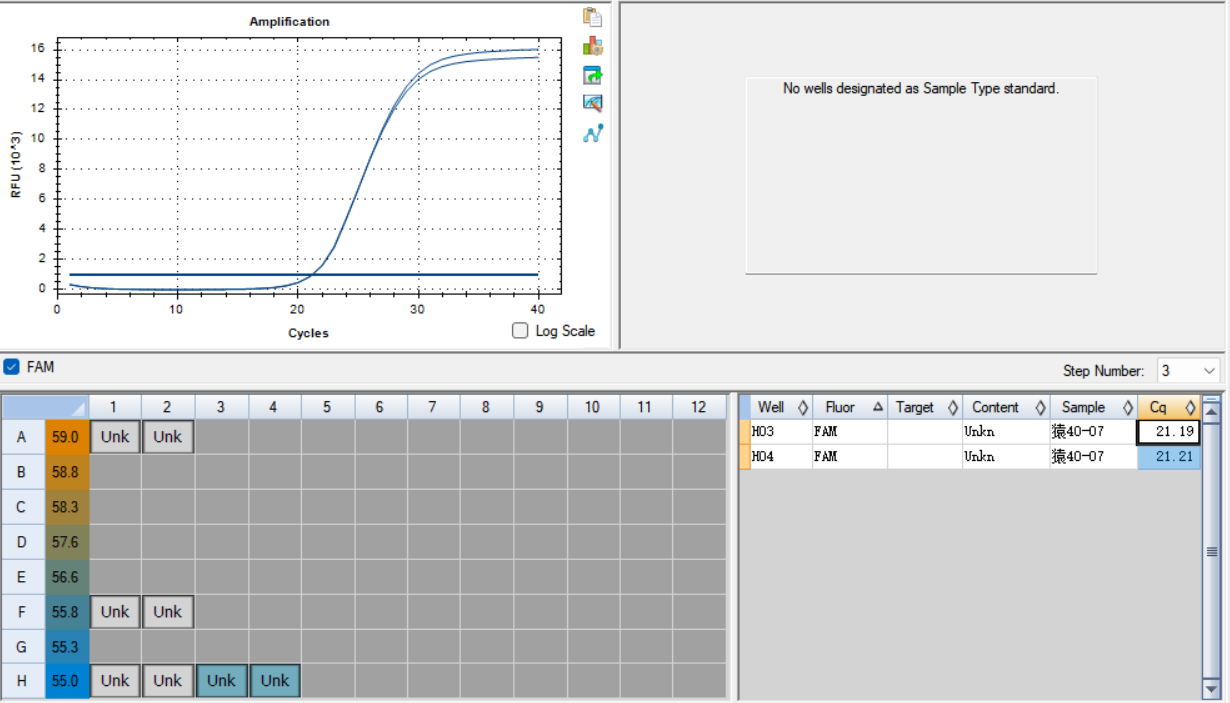Select plate column 12 header
The width and height of the screenshot is (1230, 703).
point(699,407)
